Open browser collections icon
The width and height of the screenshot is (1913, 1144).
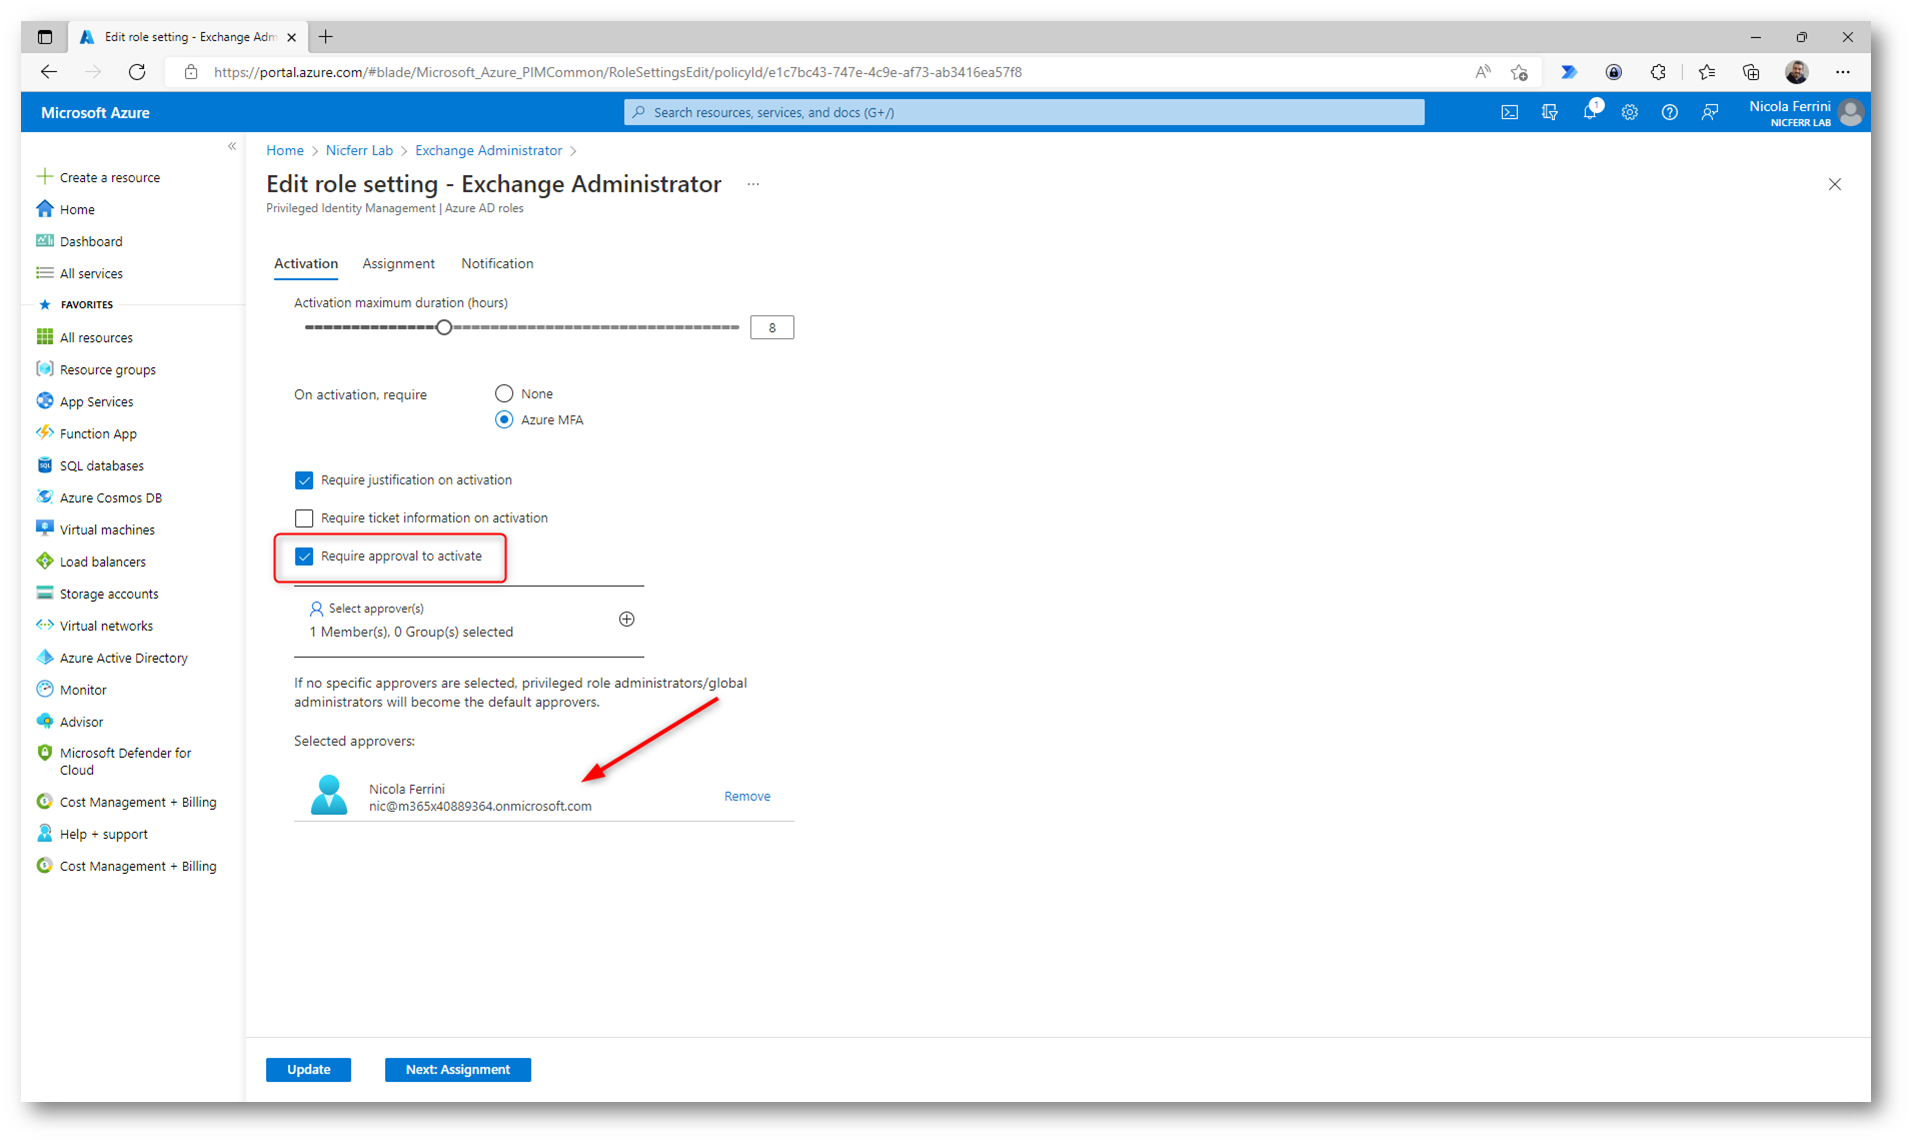click(1750, 72)
